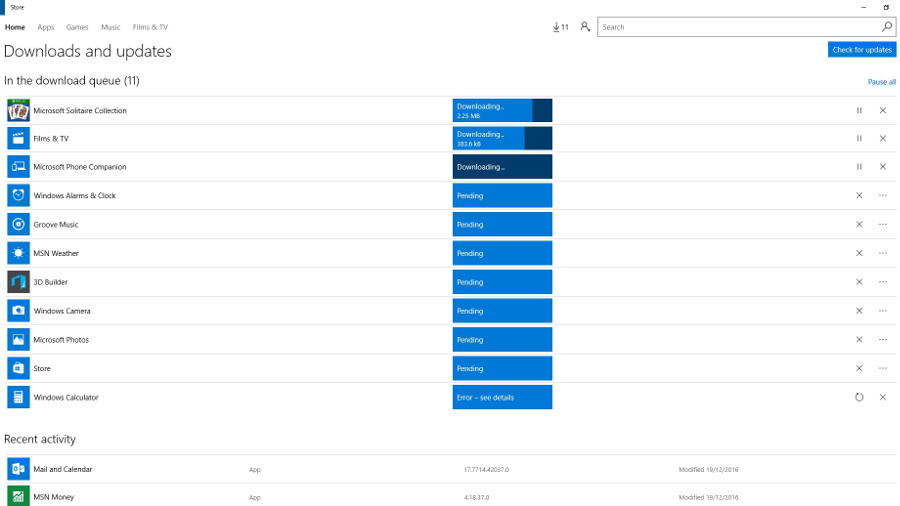Open the downloads indicator showing 11

[560, 27]
